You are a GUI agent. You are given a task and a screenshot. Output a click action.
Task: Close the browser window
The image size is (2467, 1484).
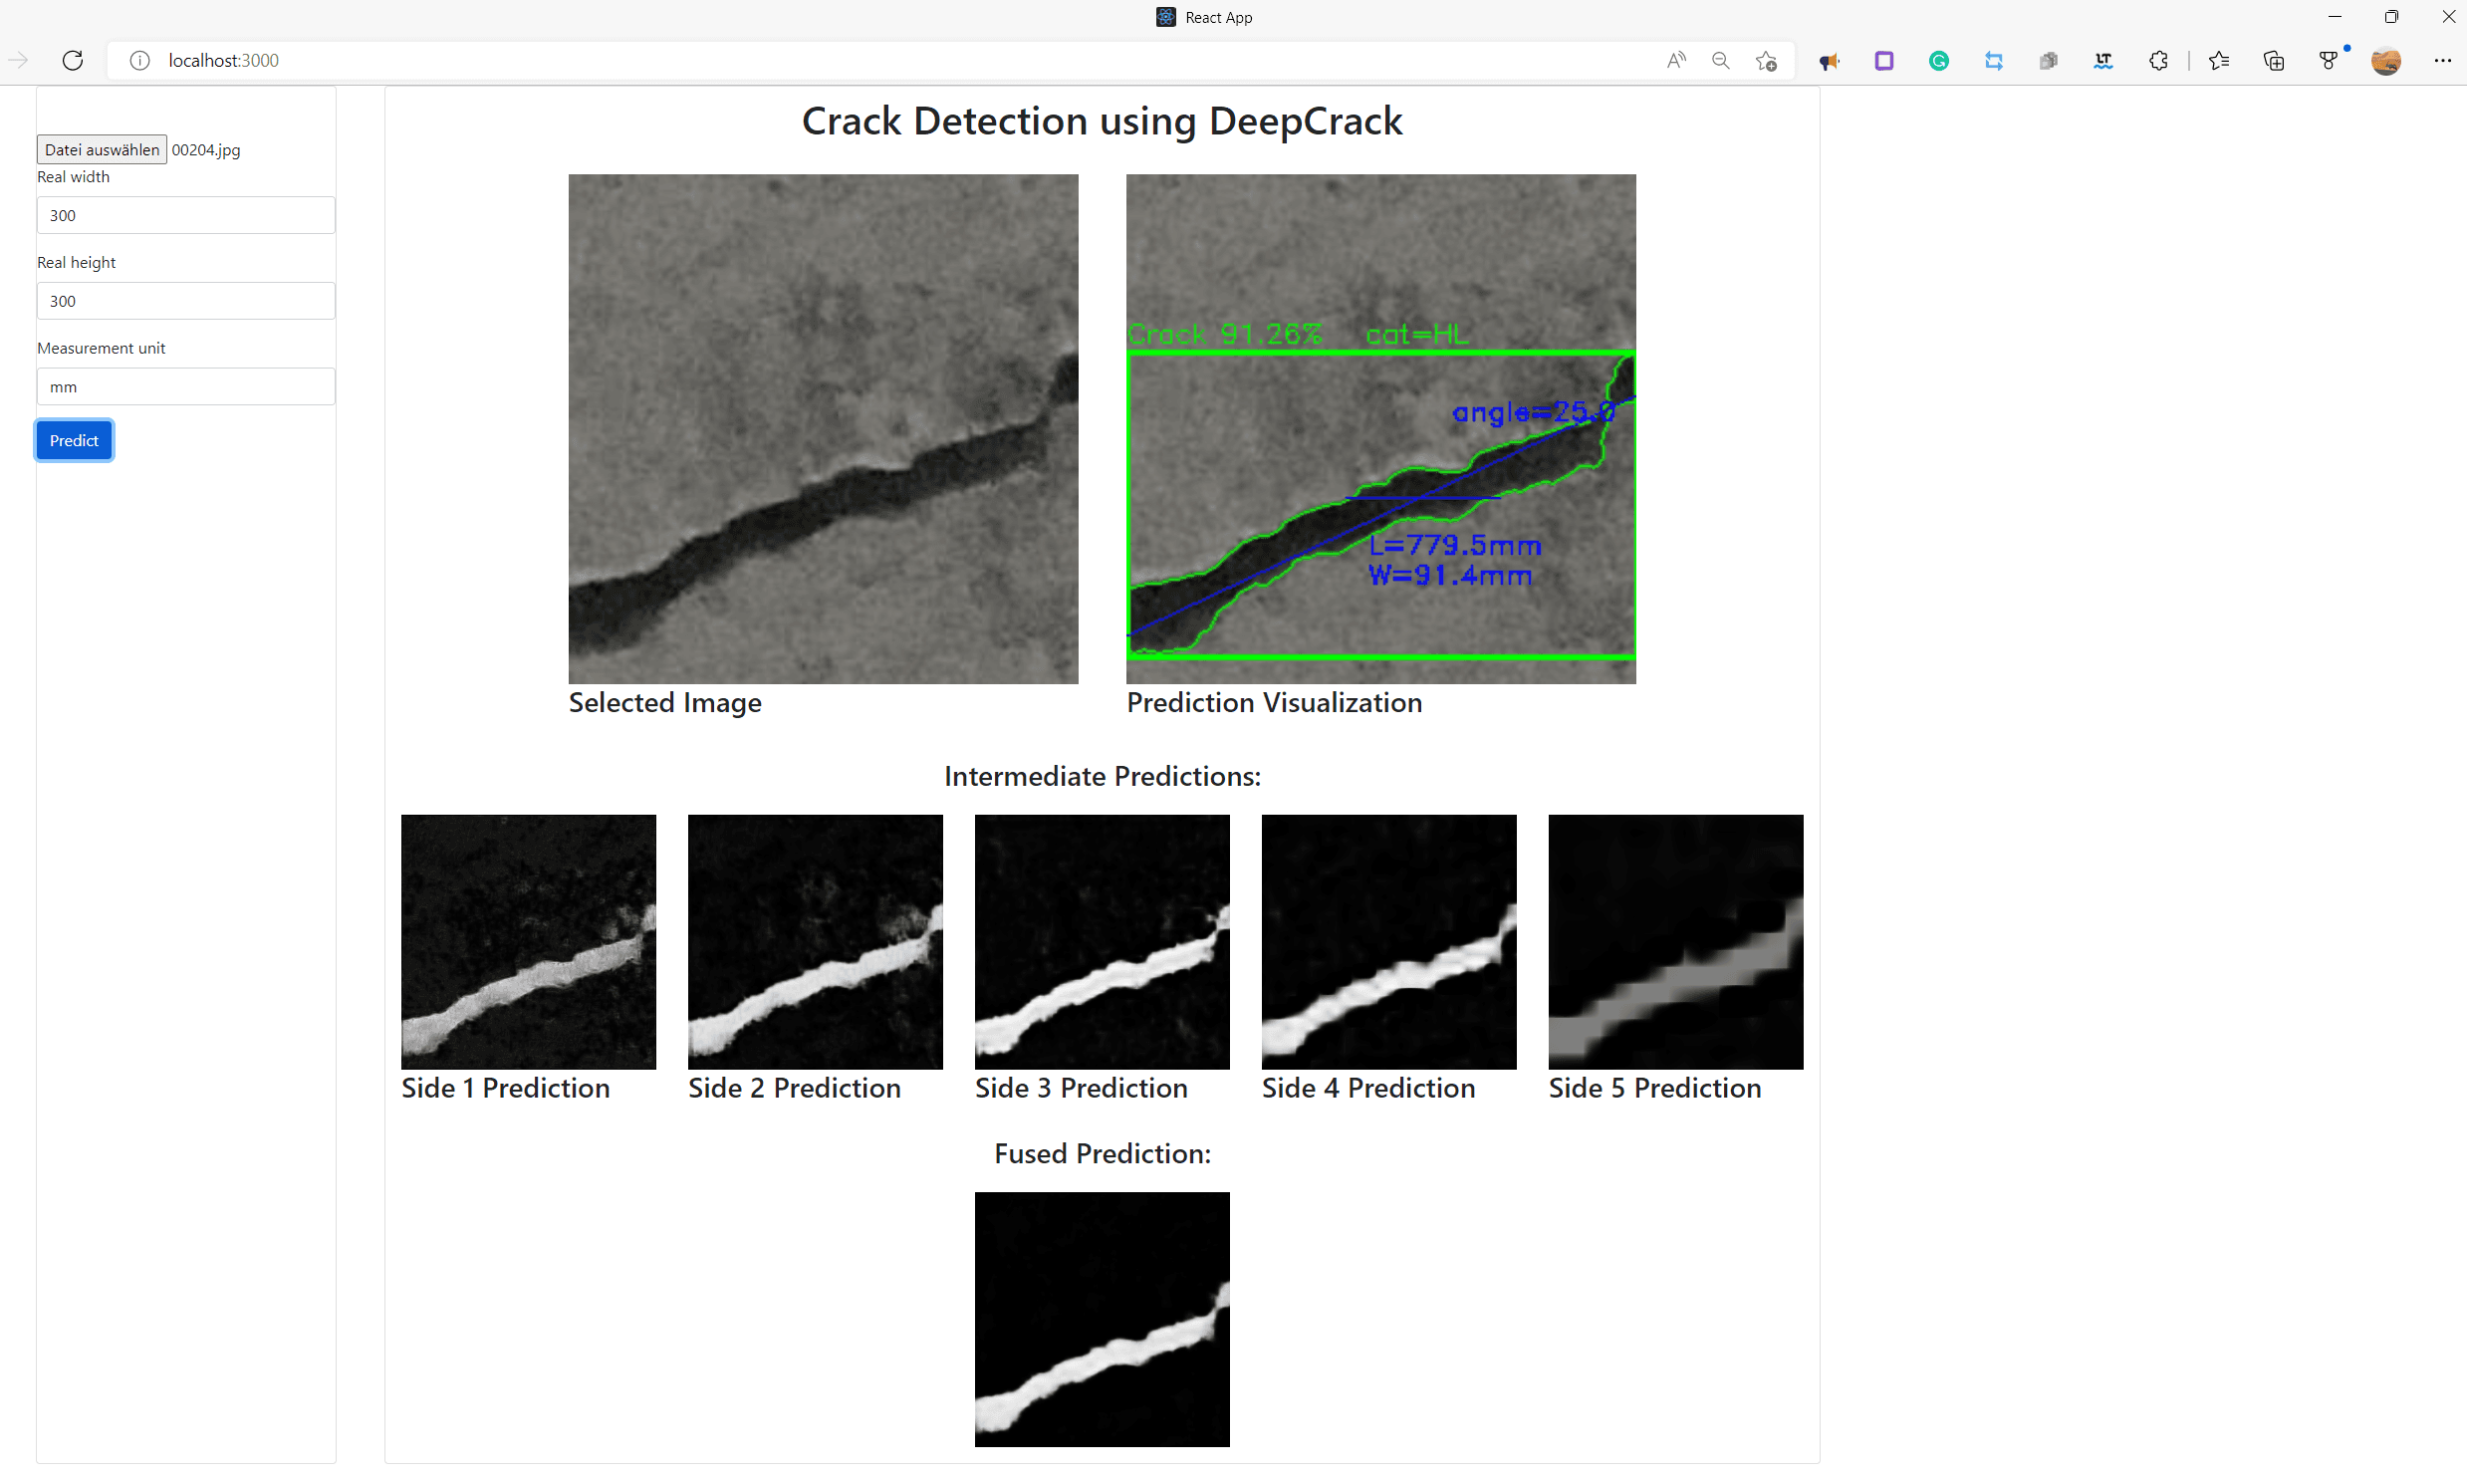2448,17
